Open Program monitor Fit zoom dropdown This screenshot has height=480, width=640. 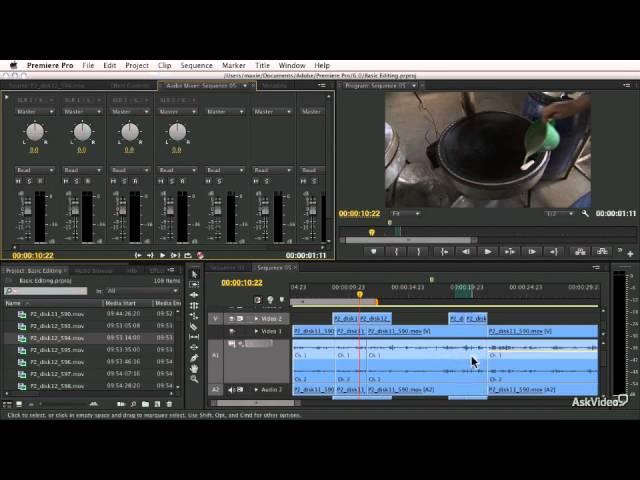pos(406,213)
